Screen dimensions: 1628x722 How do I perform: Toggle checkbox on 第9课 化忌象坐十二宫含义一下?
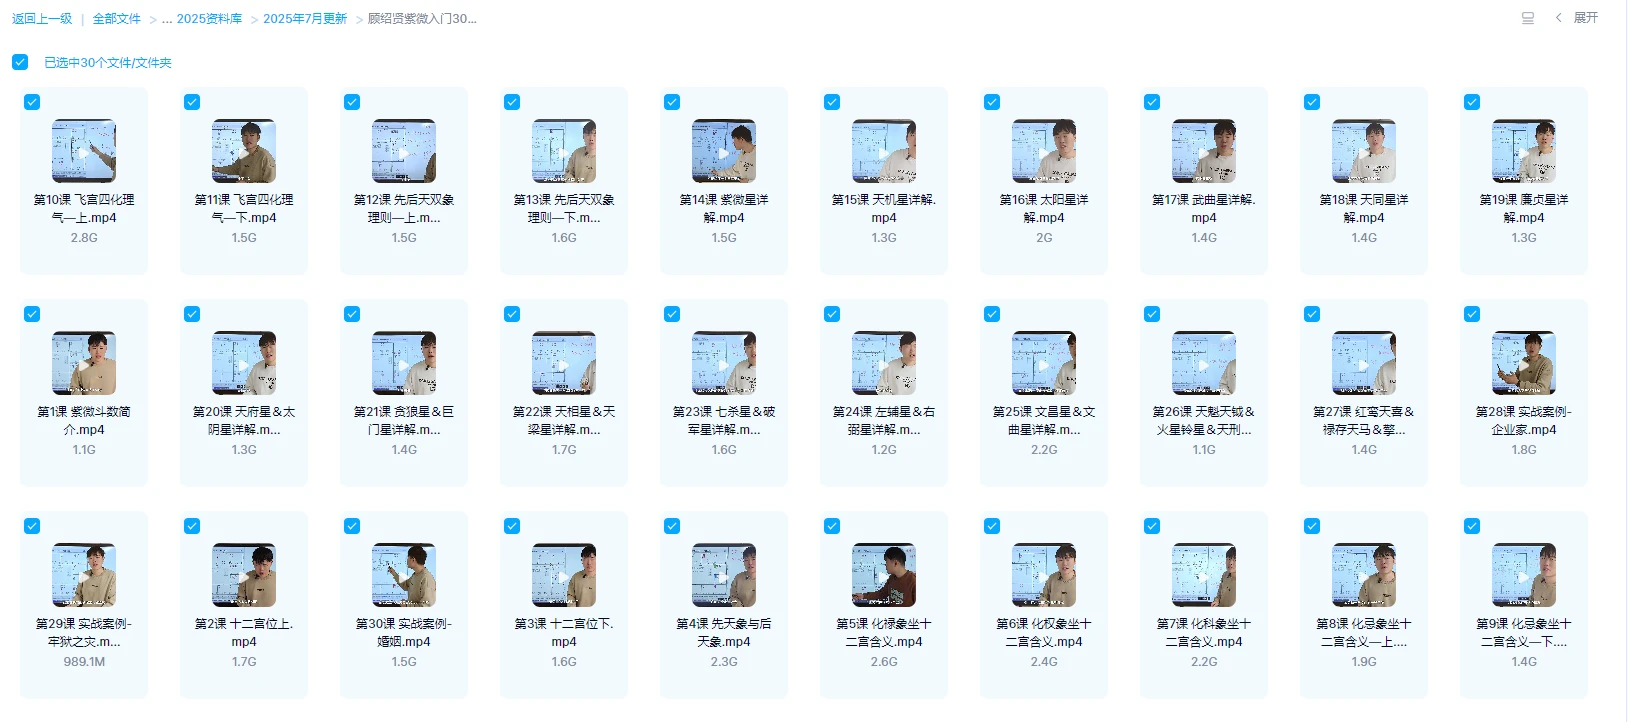1472,526
